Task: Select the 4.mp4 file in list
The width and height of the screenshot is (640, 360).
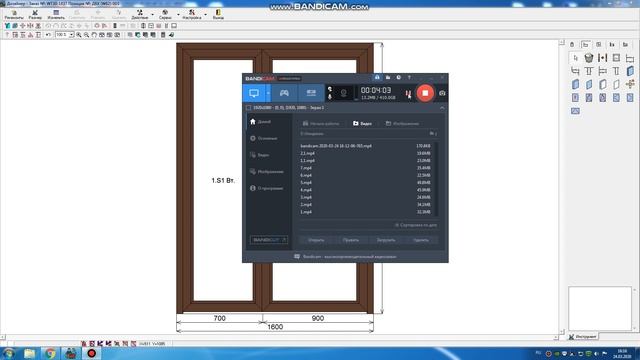Action: [366, 190]
